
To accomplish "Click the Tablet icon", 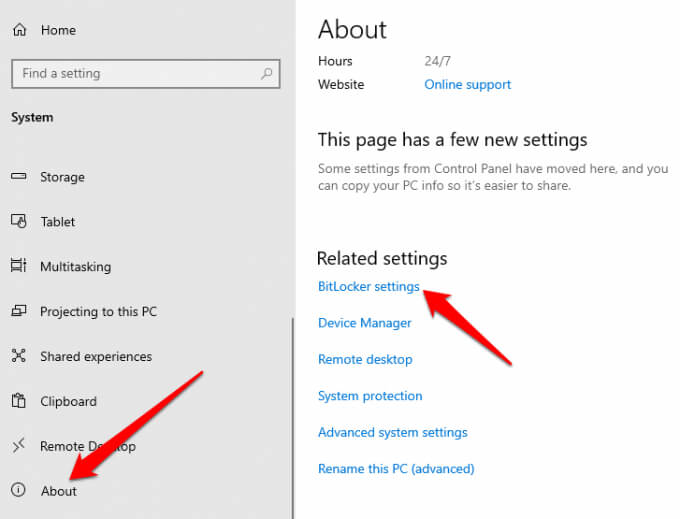I will 18,221.
